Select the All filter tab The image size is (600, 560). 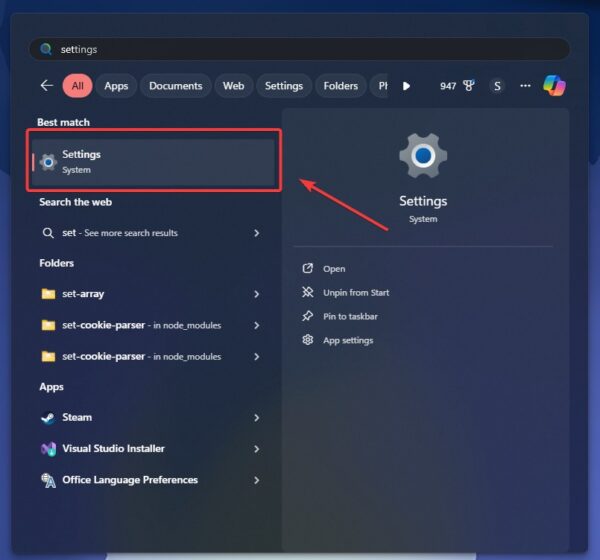click(x=77, y=86)
